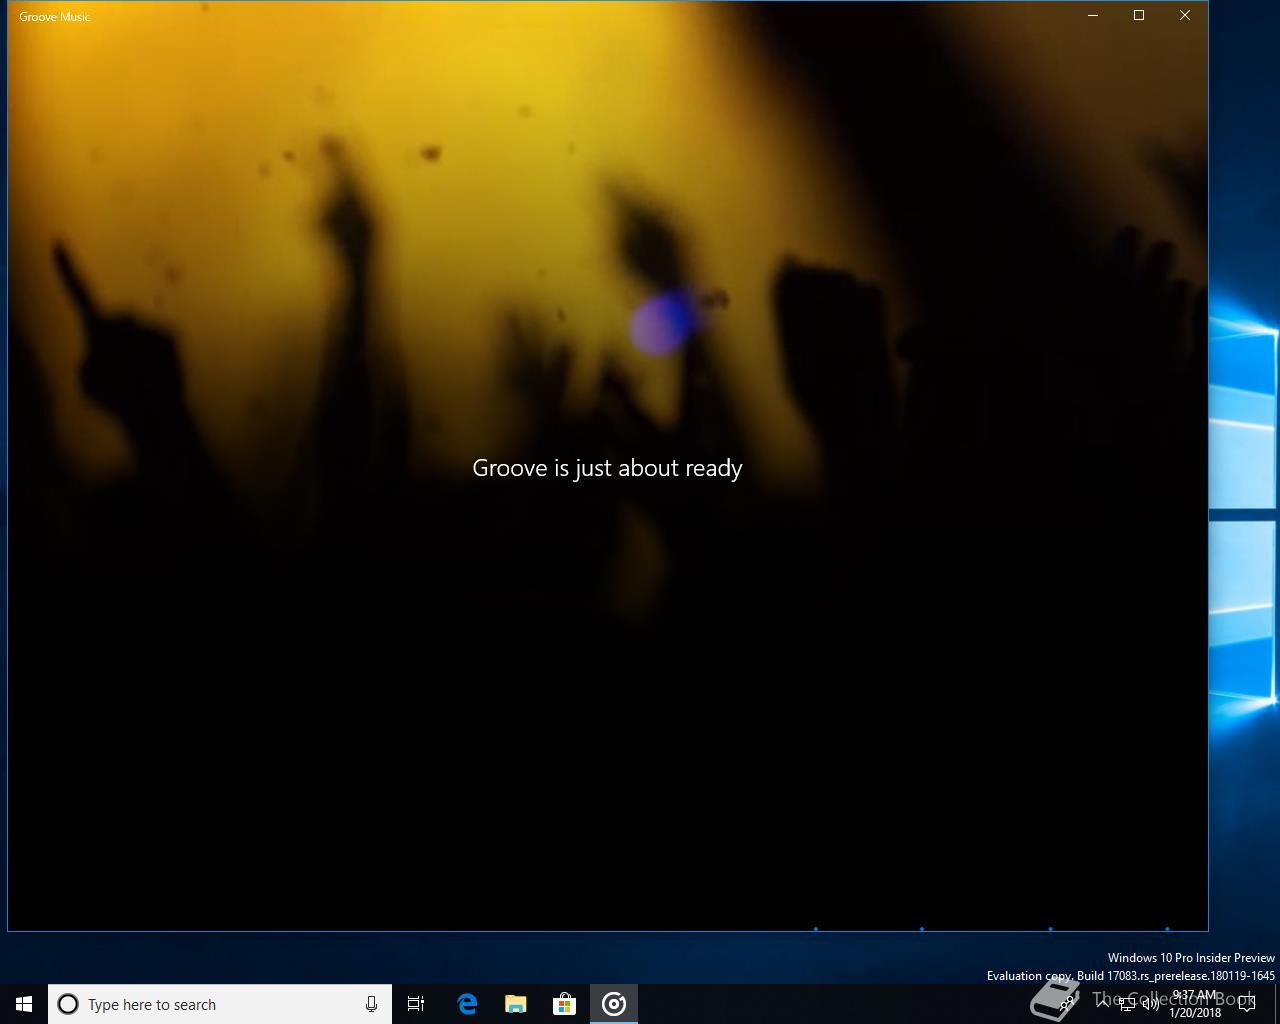Launch Microsoft Edge from the taskbar

[x=466, y=1004]
